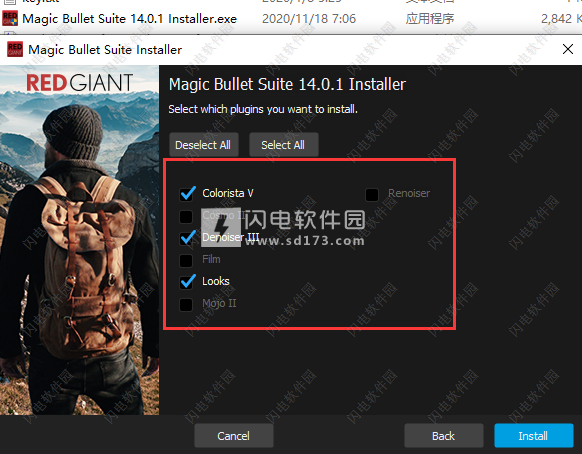Click the RED GIANT logo above the photo
Viewport: 582px width, 454px height.
[80, 82]
